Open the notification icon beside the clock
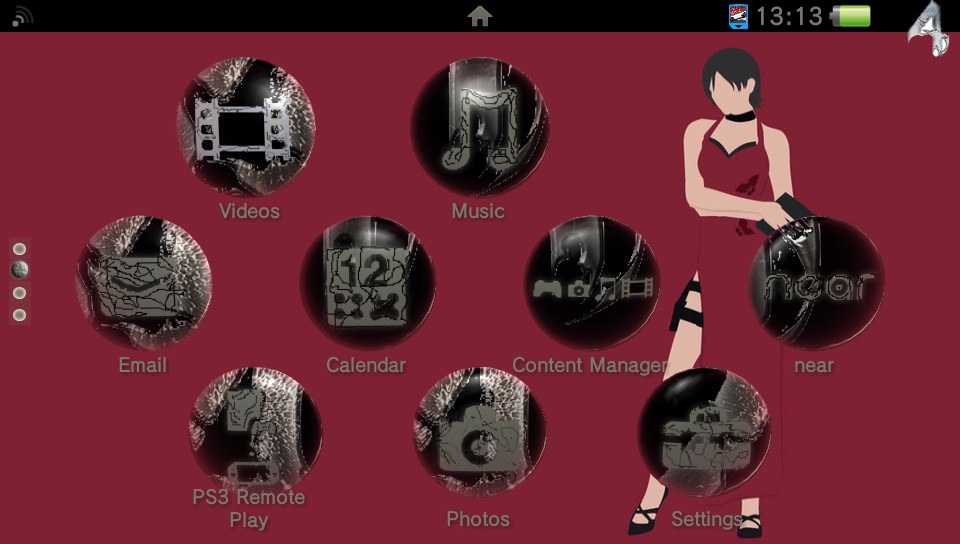Viewport: 960px width, 544px height. click(738, 16)
